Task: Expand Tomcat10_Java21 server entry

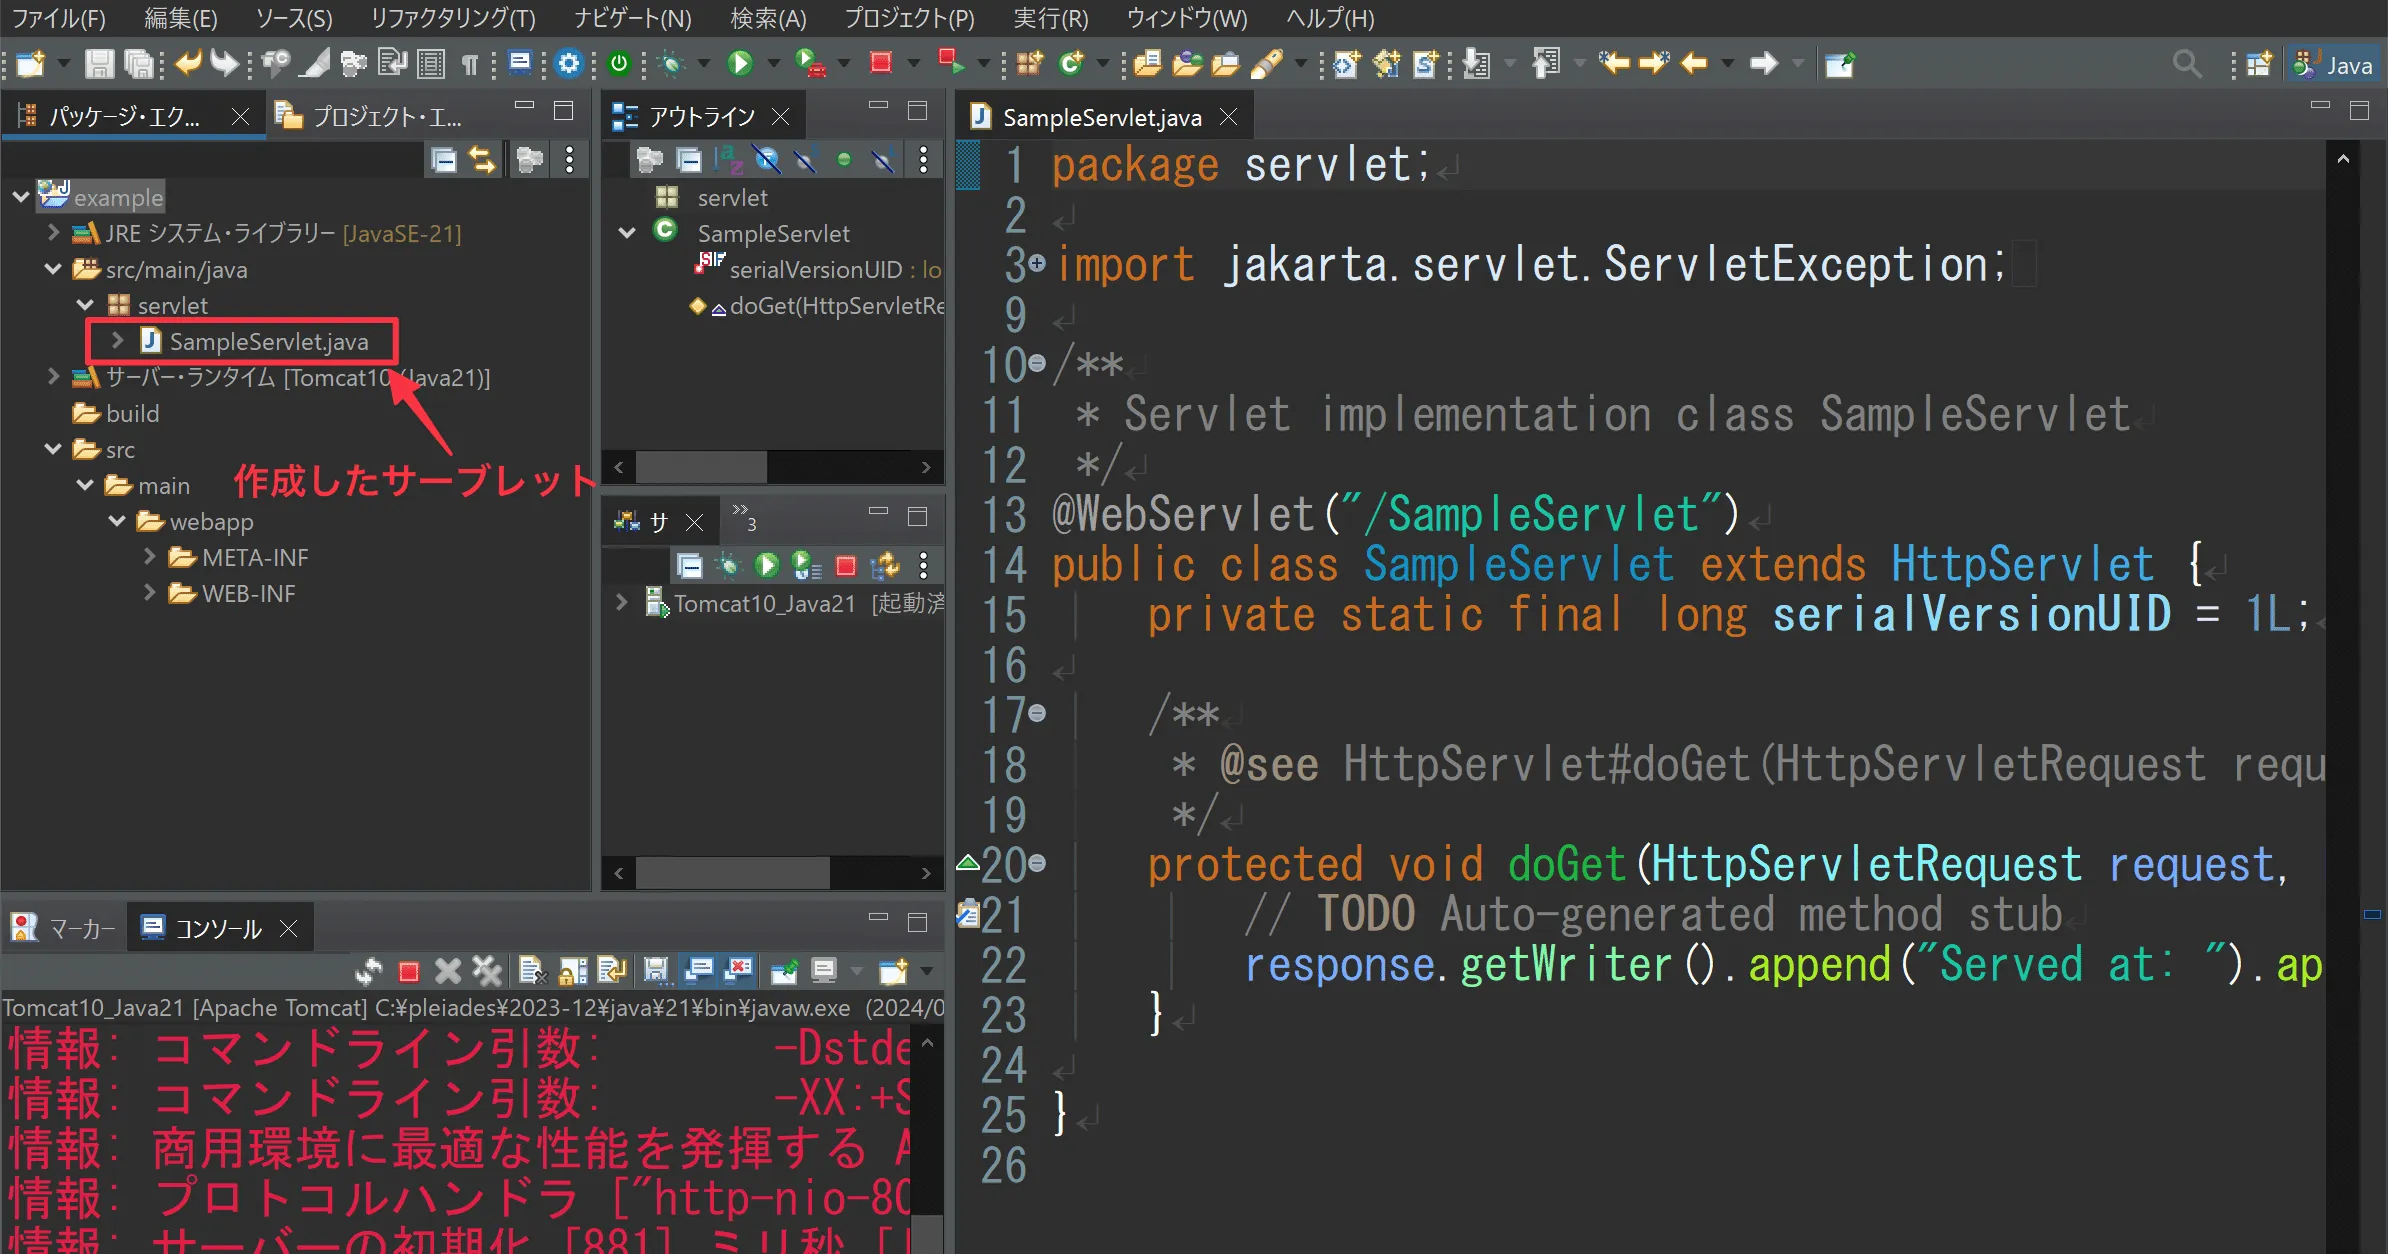Action: [x=621, y=603]
